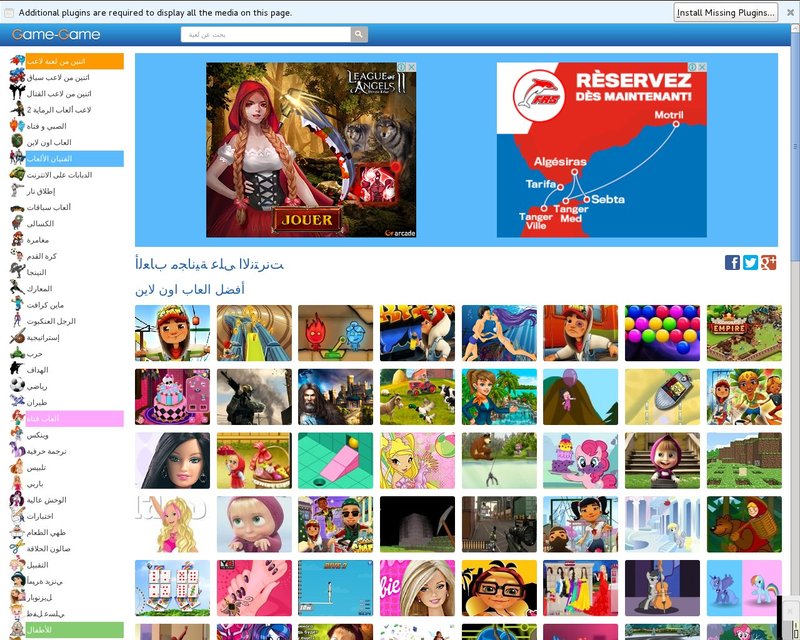The height and width of the screenshot is (640, 800).
Task: Open the green للأطفال category
Action: pos(74,630)
